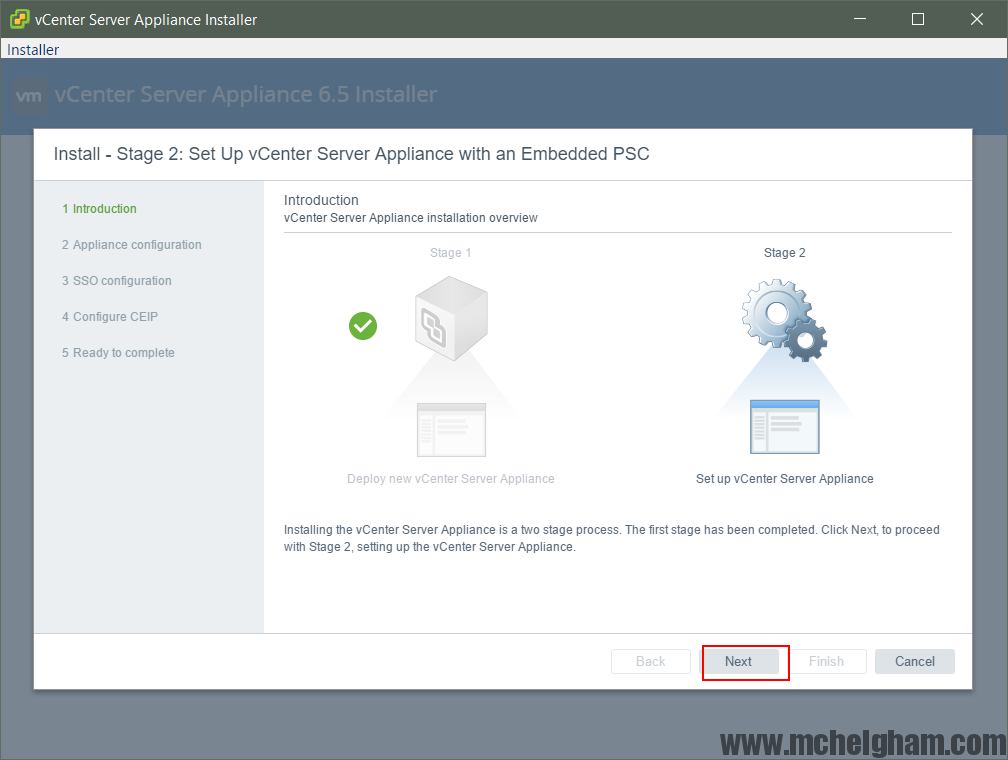Image resolution: width=1008 pixels, height=760 pixels.
Task: Select step 5 Ready to complete
Action: 118,353
